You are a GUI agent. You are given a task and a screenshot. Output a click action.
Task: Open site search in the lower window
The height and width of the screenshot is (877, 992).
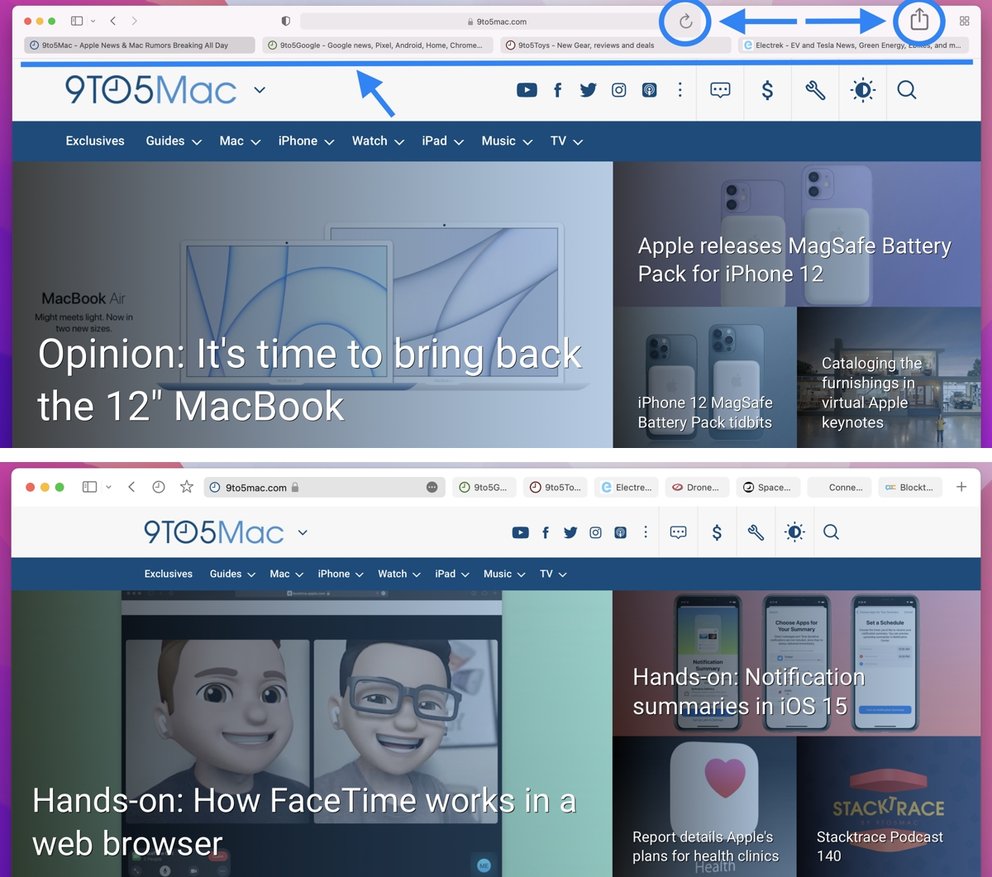point(831,532)
